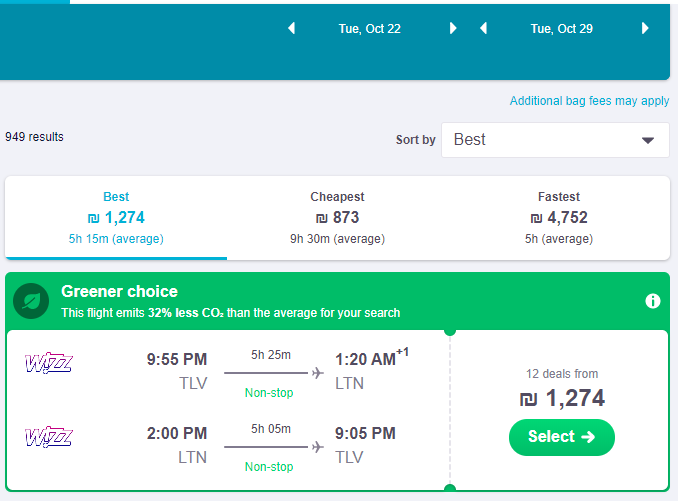This screenshot has height=501, width=678.
Task: Go to previous return date arrow
Action: pyautogui.click(x=483, y=29)
